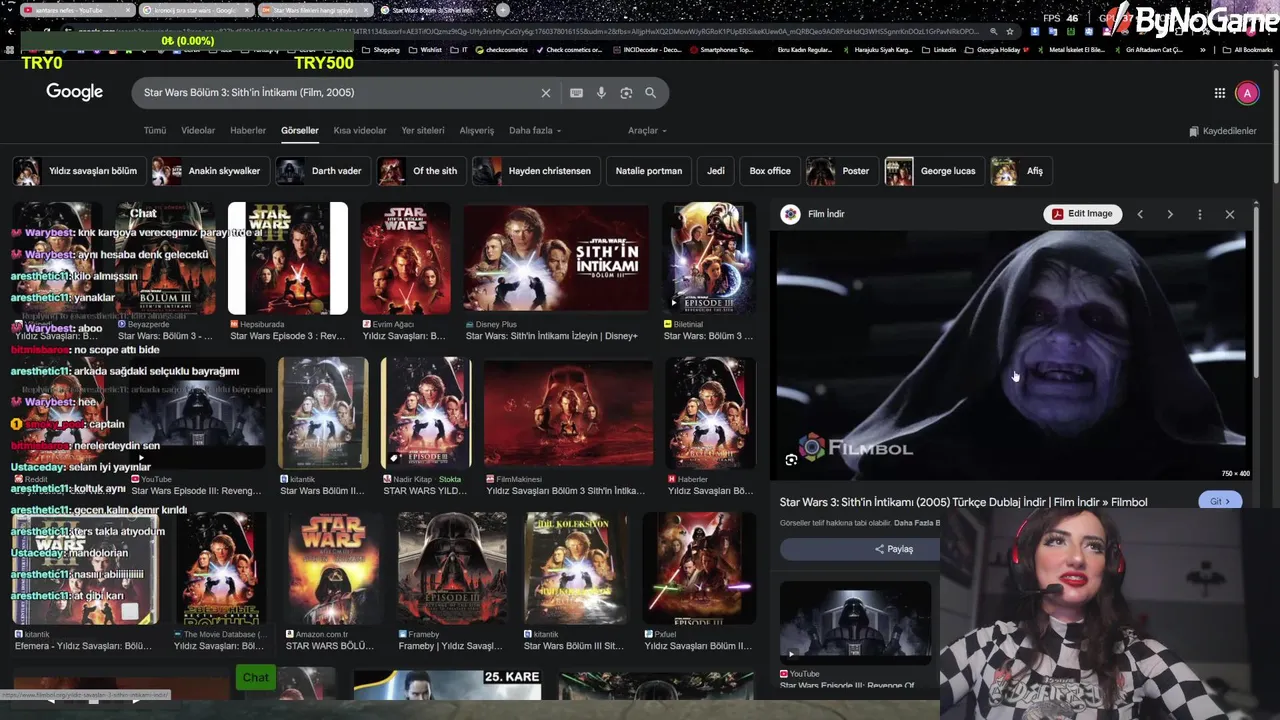Click the Lens search icon on preview image
The width and height of the screenshot is (1280, 720).
pos(791,460)
